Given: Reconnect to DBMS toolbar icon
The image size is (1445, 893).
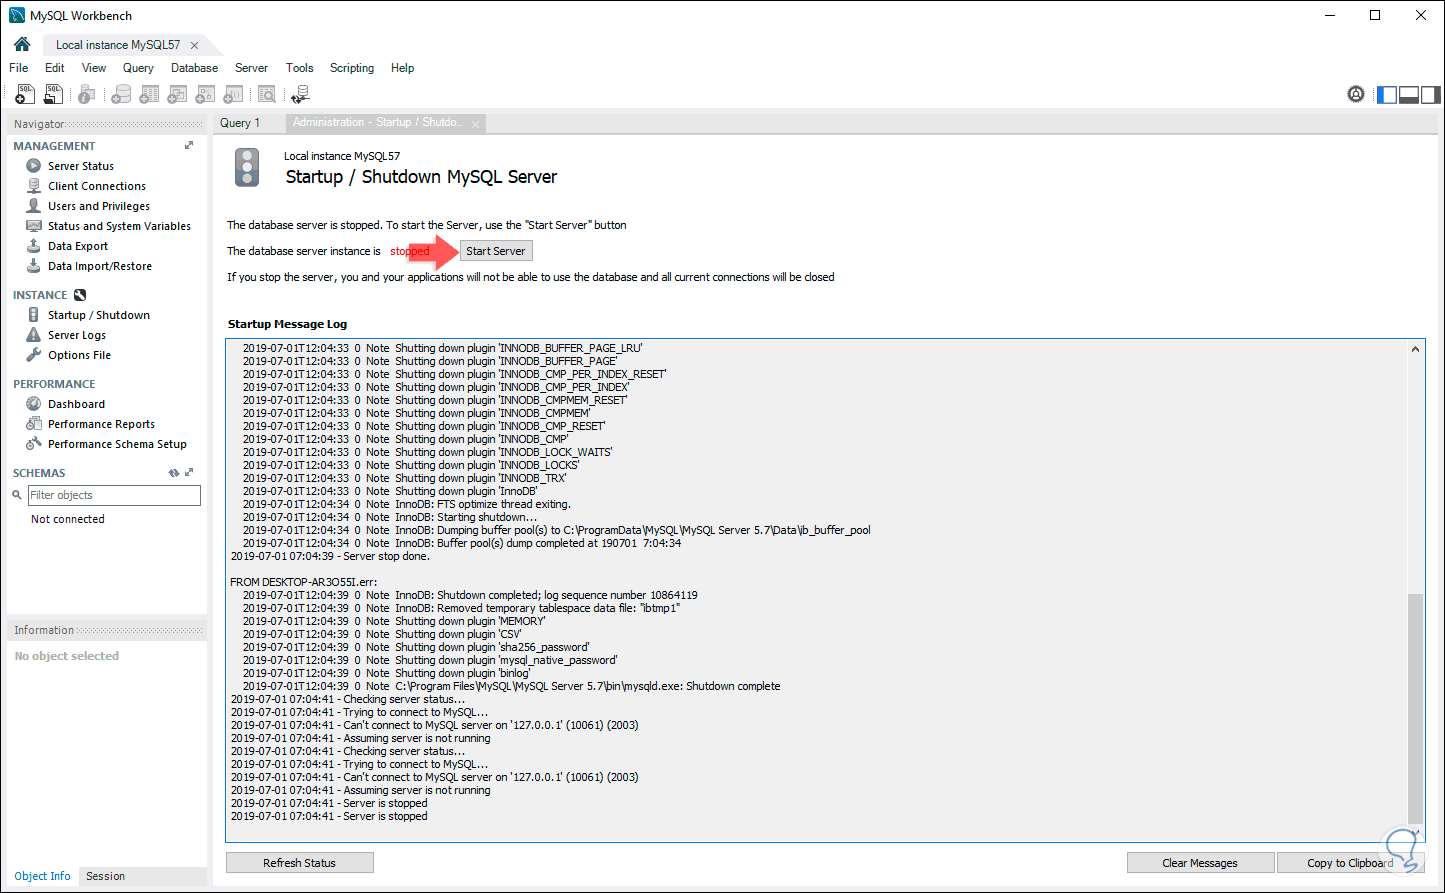Looking at the screenshot, I should click(x=300, y=94).
